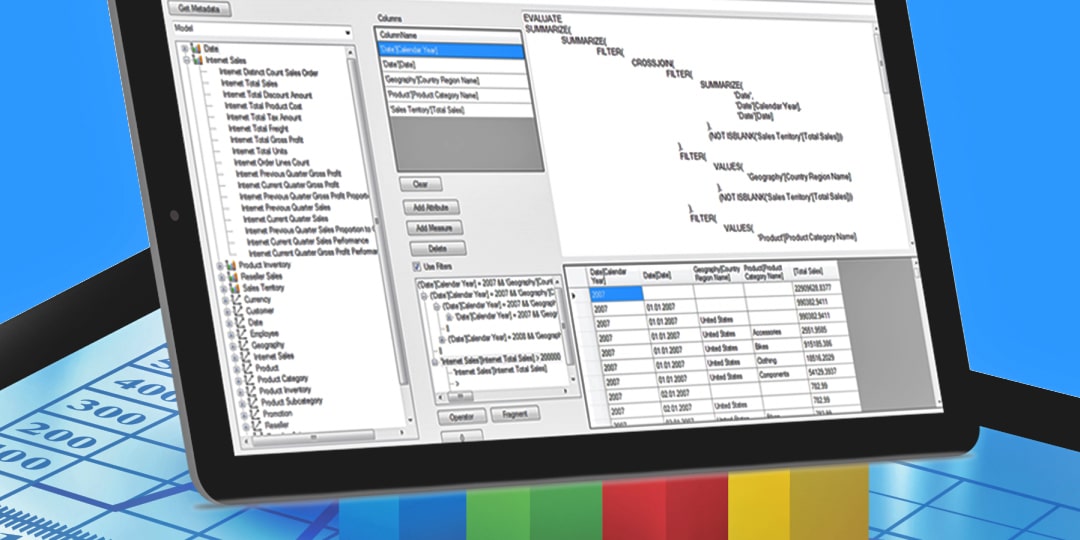The image size is (1080, 540).
Task: Click the Sales Territory measure group icon
Action: (234, 288)
